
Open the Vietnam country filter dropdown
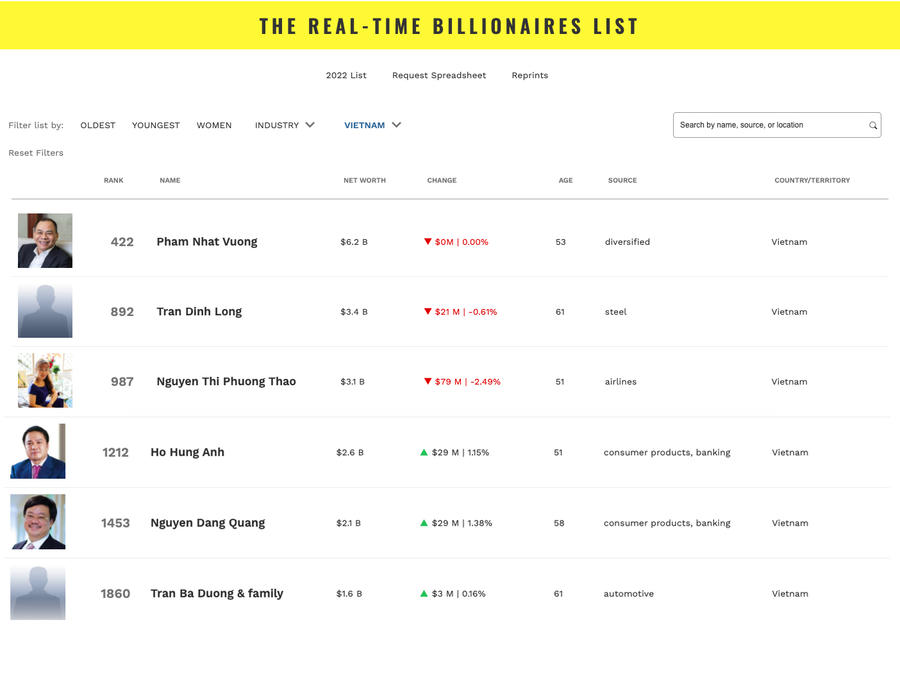tap(372, 125)
